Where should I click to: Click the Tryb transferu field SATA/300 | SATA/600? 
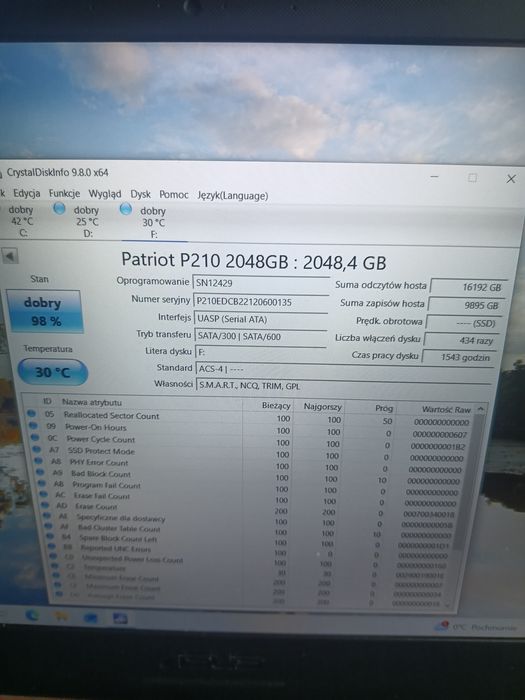[x=260, y=336]
